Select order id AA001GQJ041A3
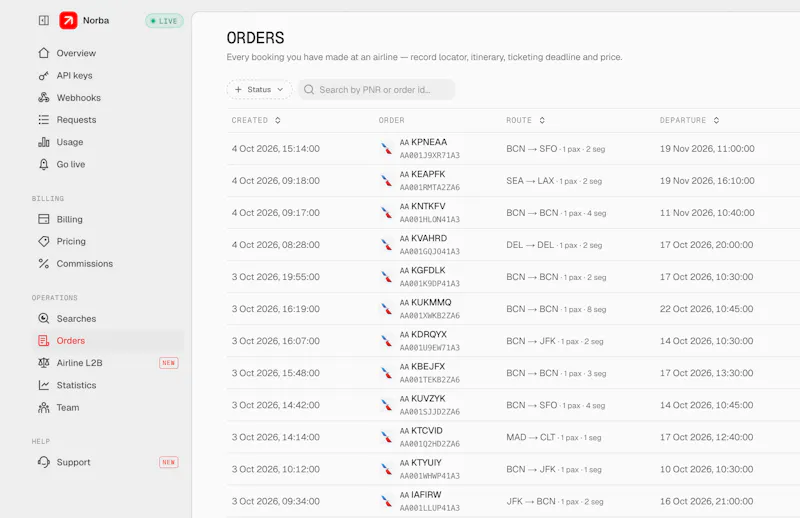The image size is (800, 518). coord(430,252)
